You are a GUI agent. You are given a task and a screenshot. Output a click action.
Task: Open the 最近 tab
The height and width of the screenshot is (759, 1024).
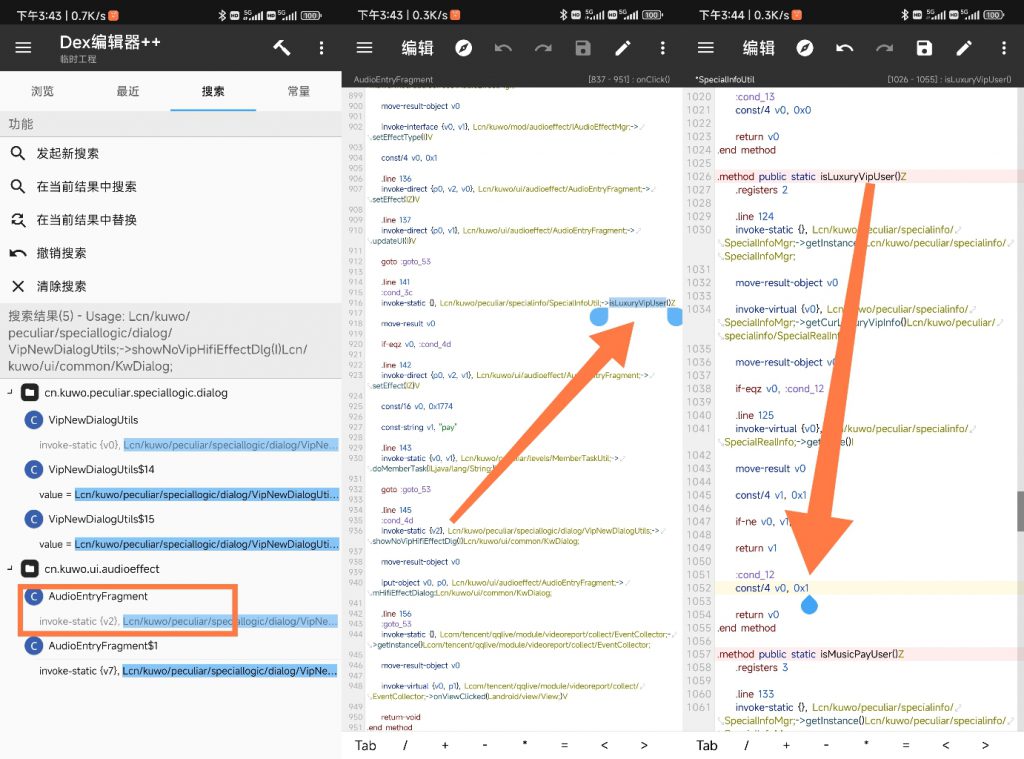click(128, 91)
